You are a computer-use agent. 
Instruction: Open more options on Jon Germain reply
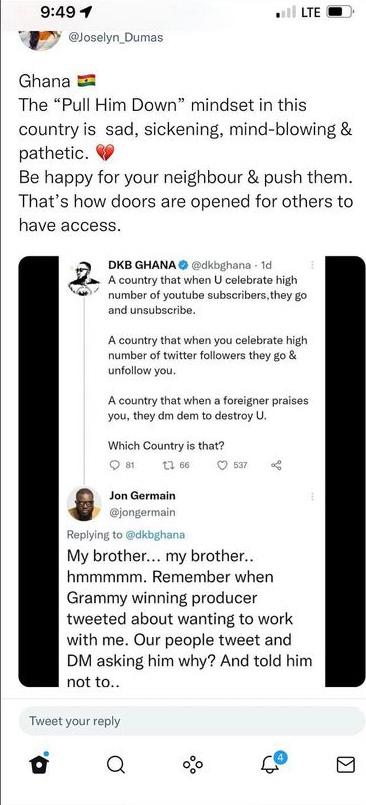312,496
